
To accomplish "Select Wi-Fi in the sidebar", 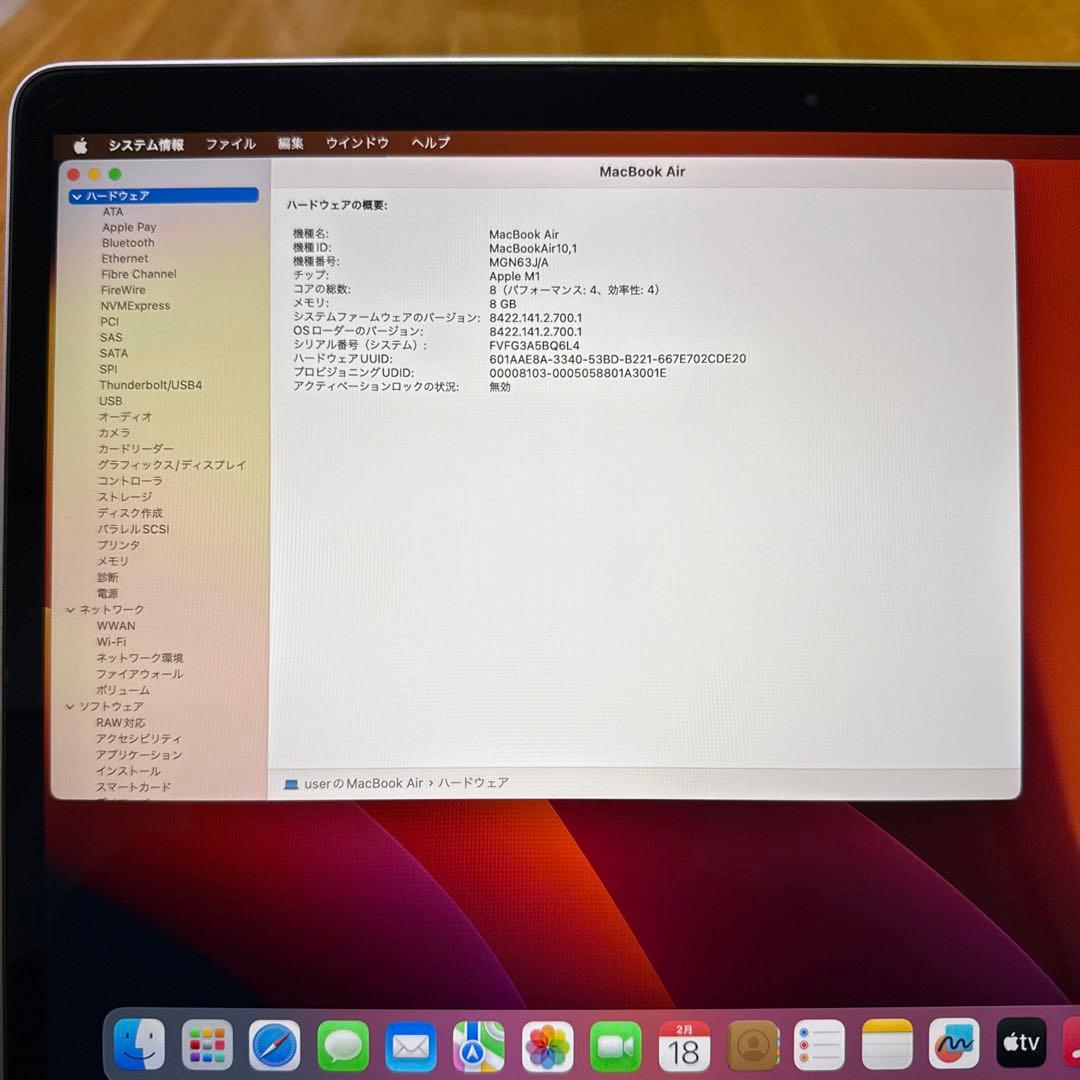I will click(112, 642).
